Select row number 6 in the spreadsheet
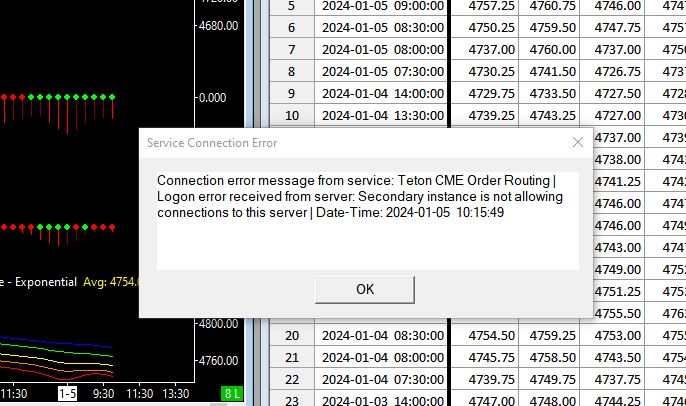This screenshot has width=686, height=406. [x=292, y=27]
